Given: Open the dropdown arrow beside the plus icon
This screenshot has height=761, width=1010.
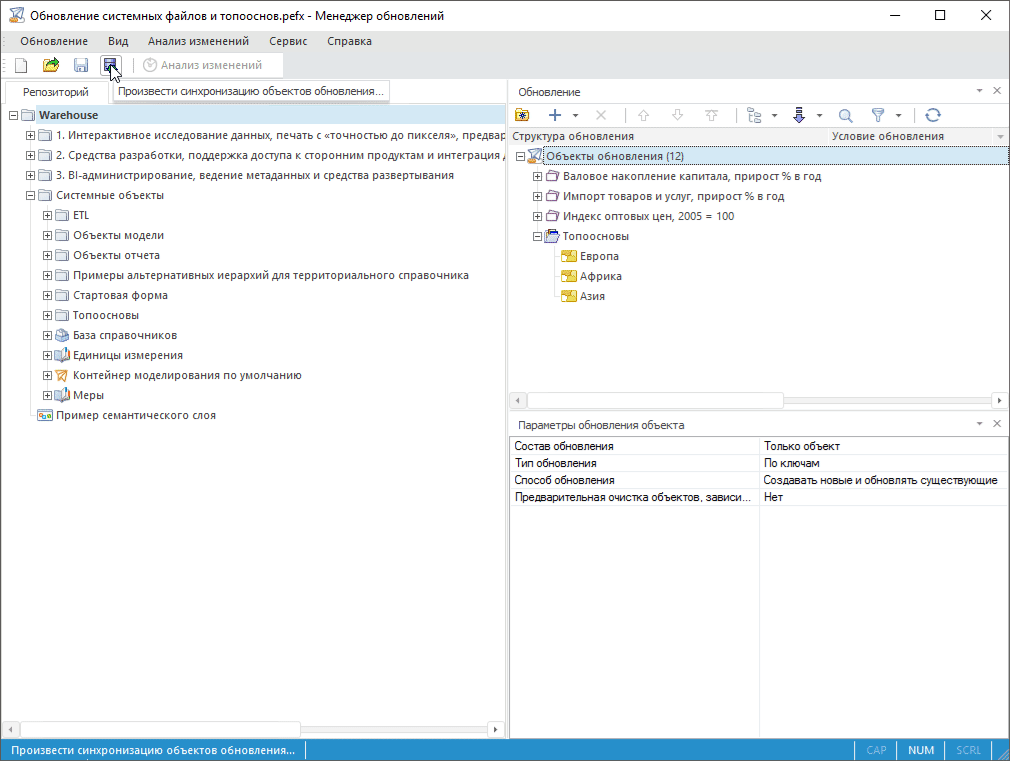Looking at the screenshot, I should point(575,116).
